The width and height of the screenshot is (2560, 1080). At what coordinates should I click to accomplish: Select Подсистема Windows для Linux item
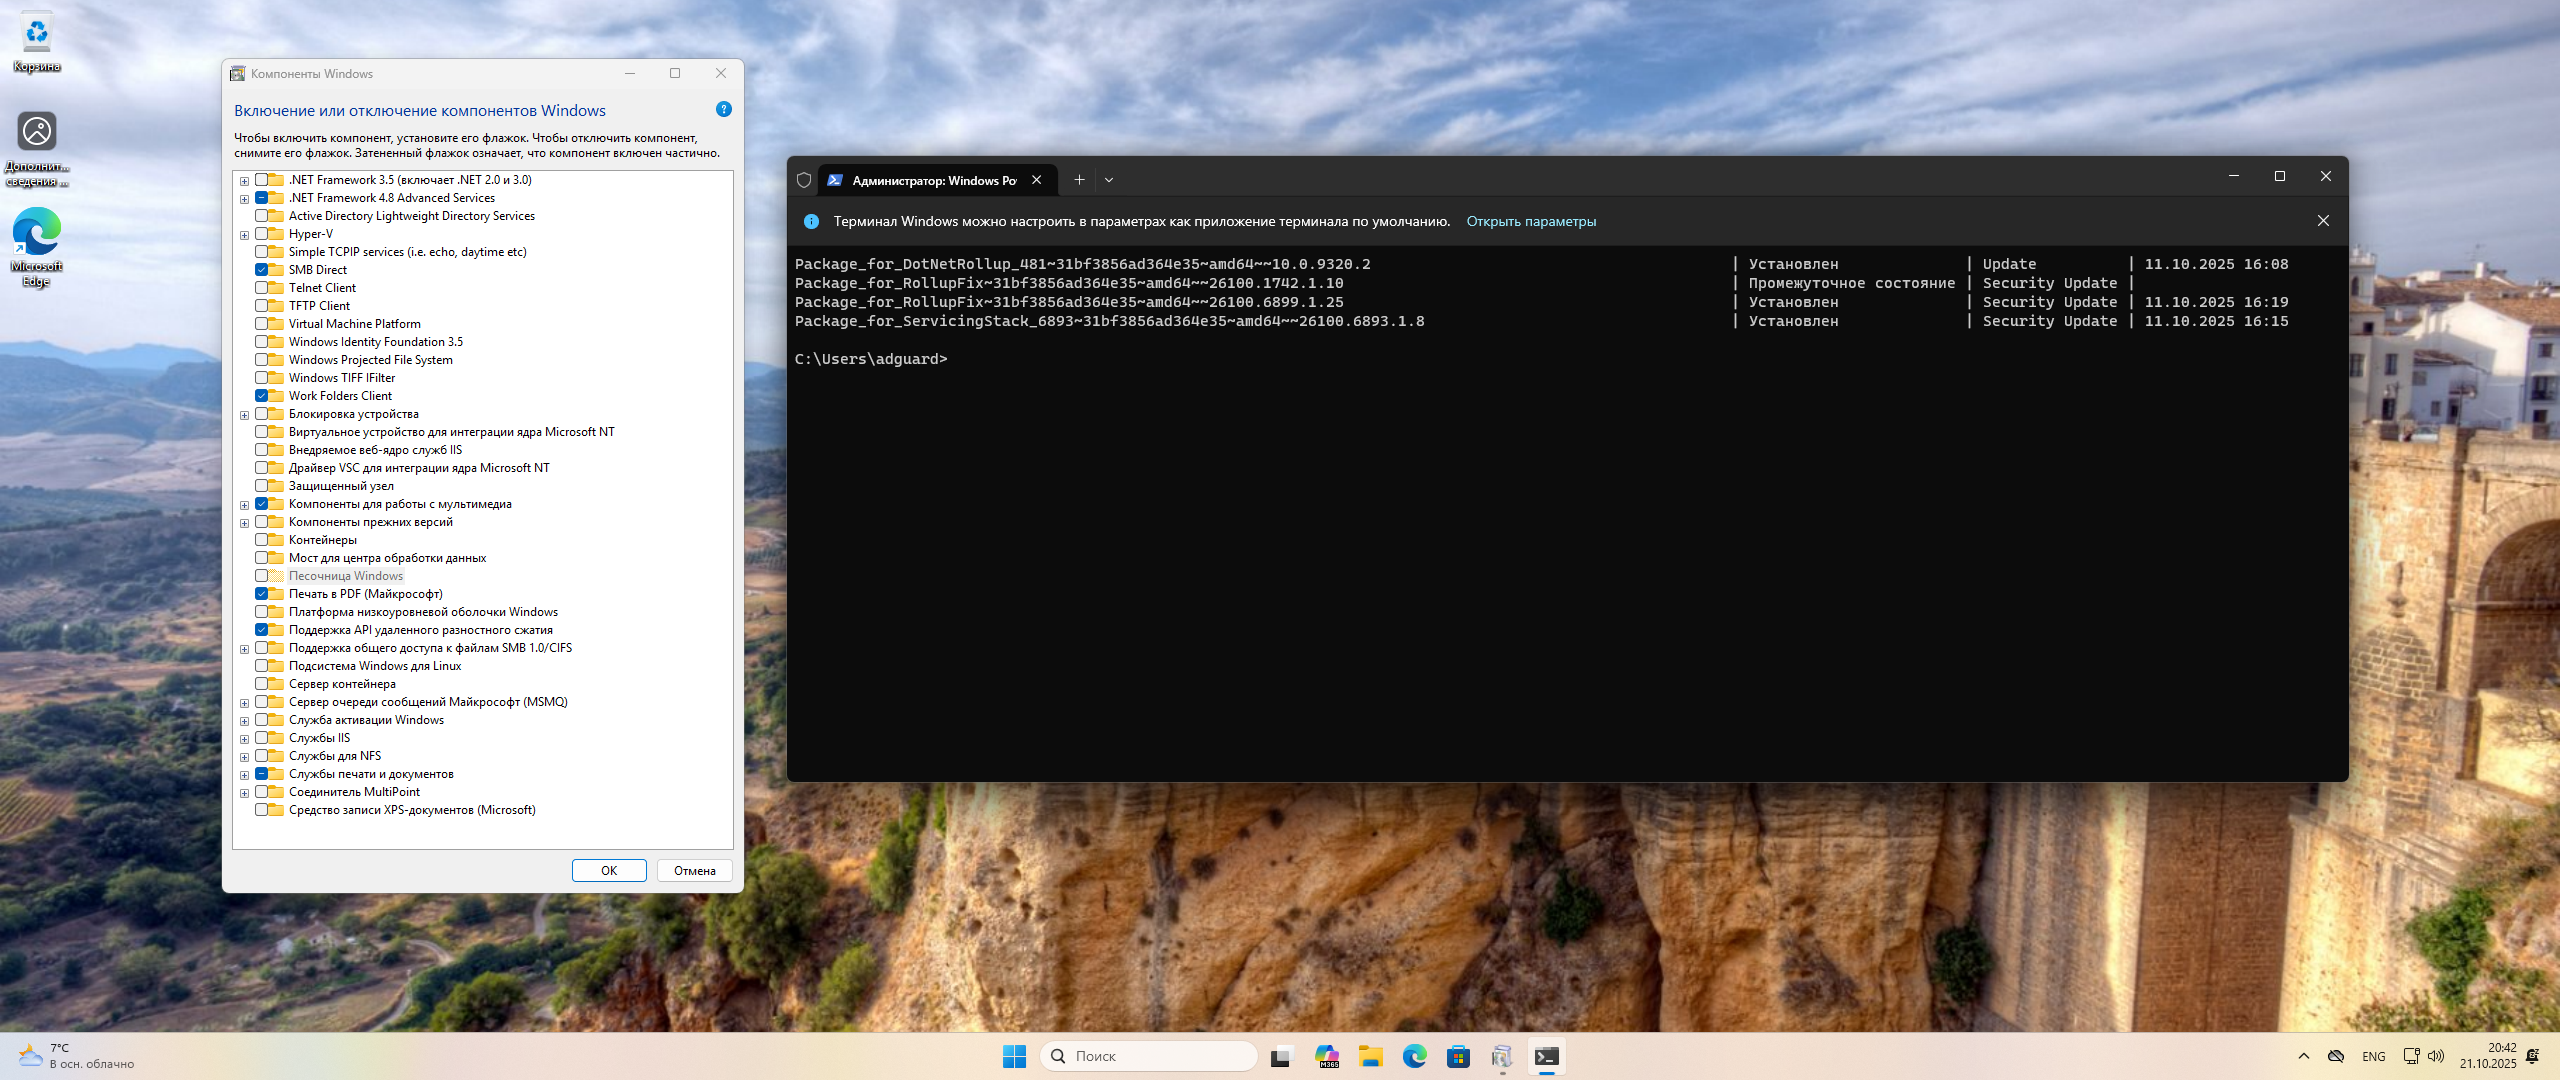374,666
